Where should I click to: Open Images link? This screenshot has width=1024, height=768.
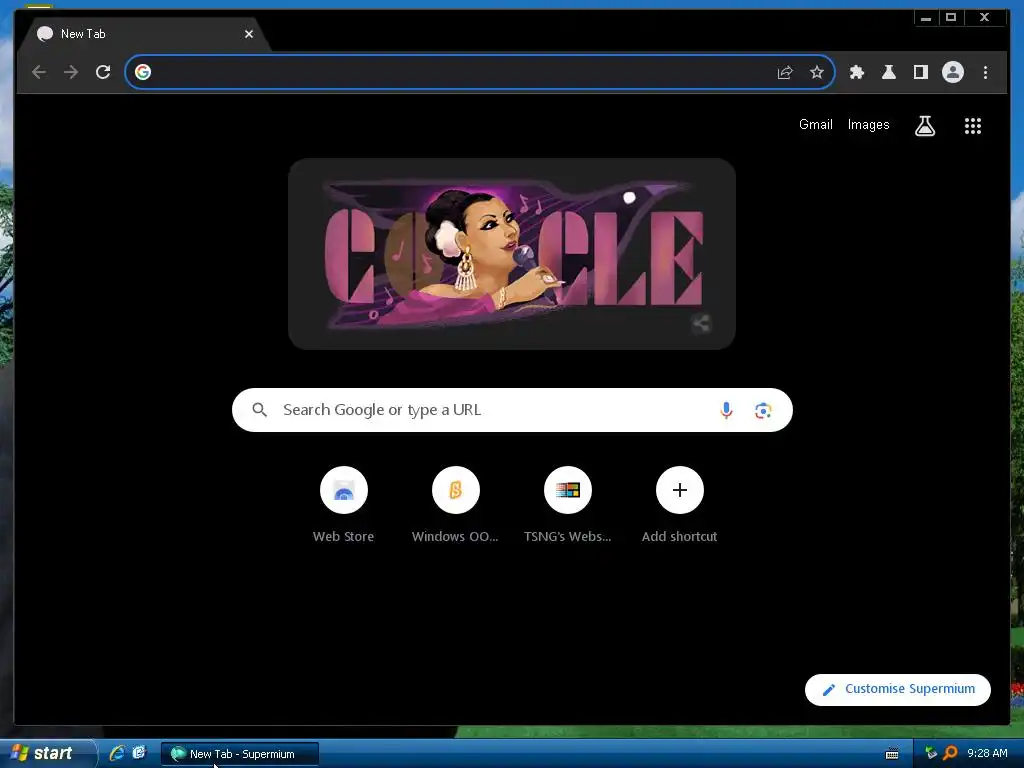pyautogui.click(x=868, y=124)
